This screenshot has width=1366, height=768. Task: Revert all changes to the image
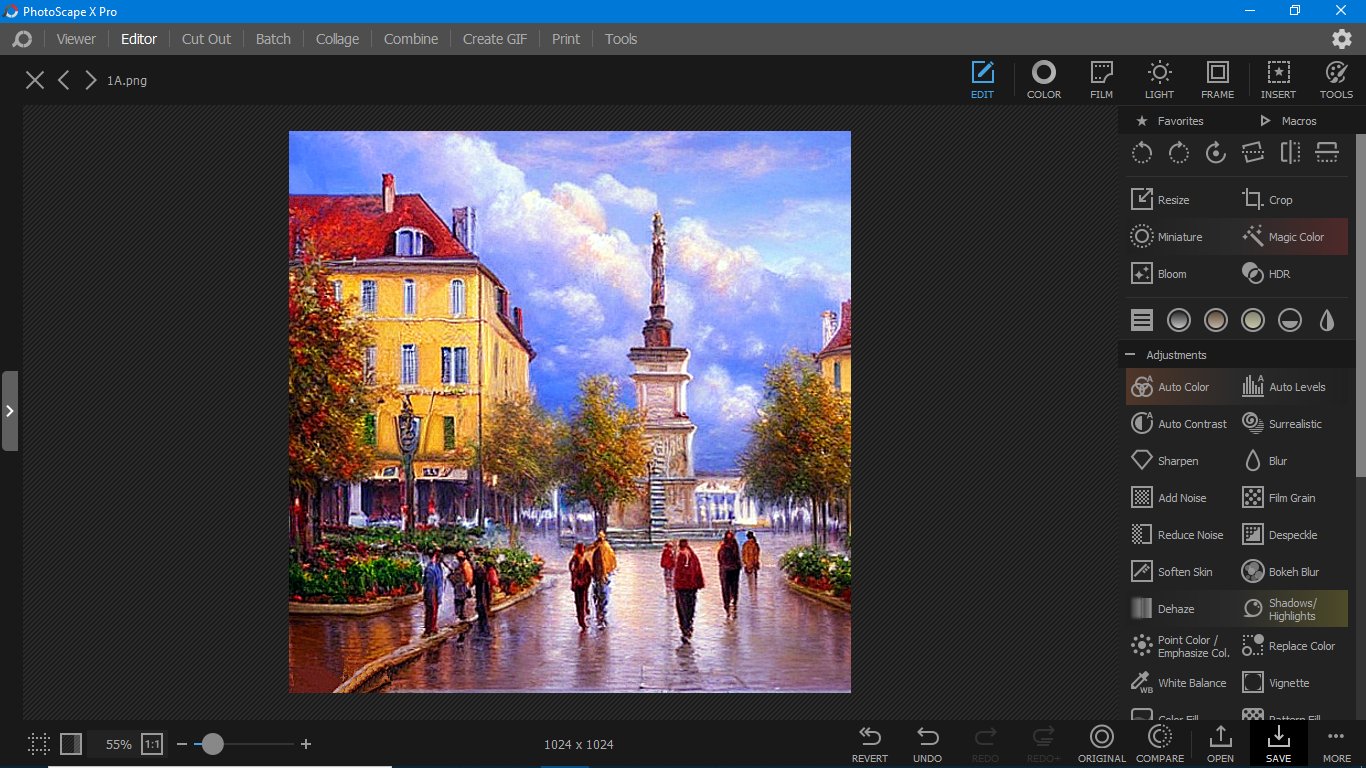coord(870,745)
